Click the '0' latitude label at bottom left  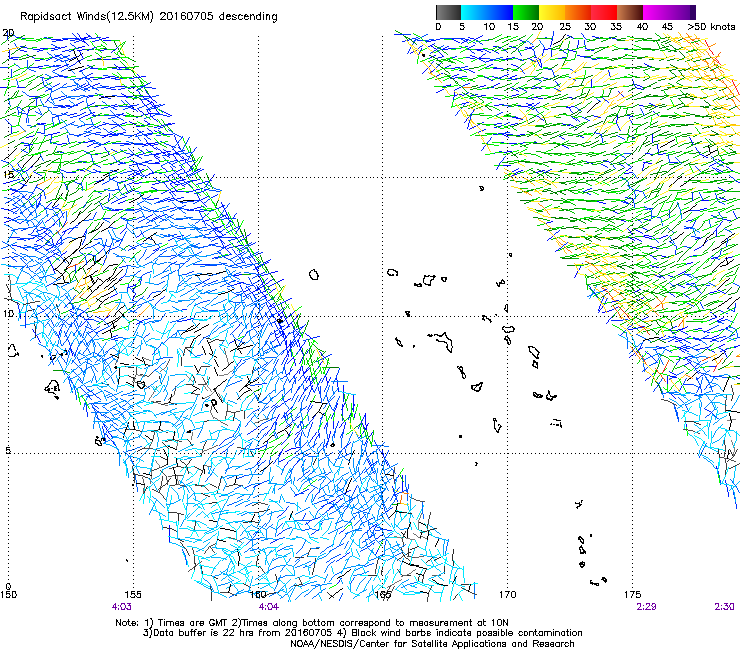(x=8, y=587)
